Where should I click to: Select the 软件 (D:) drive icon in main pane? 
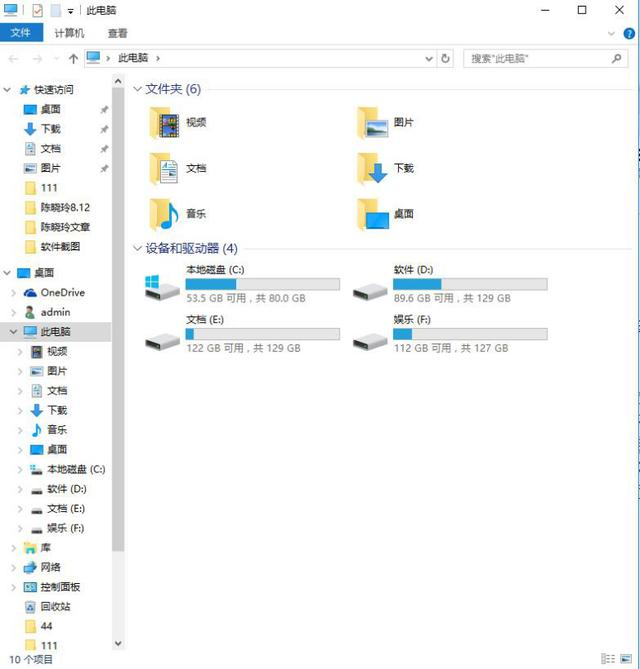[370, 291]
